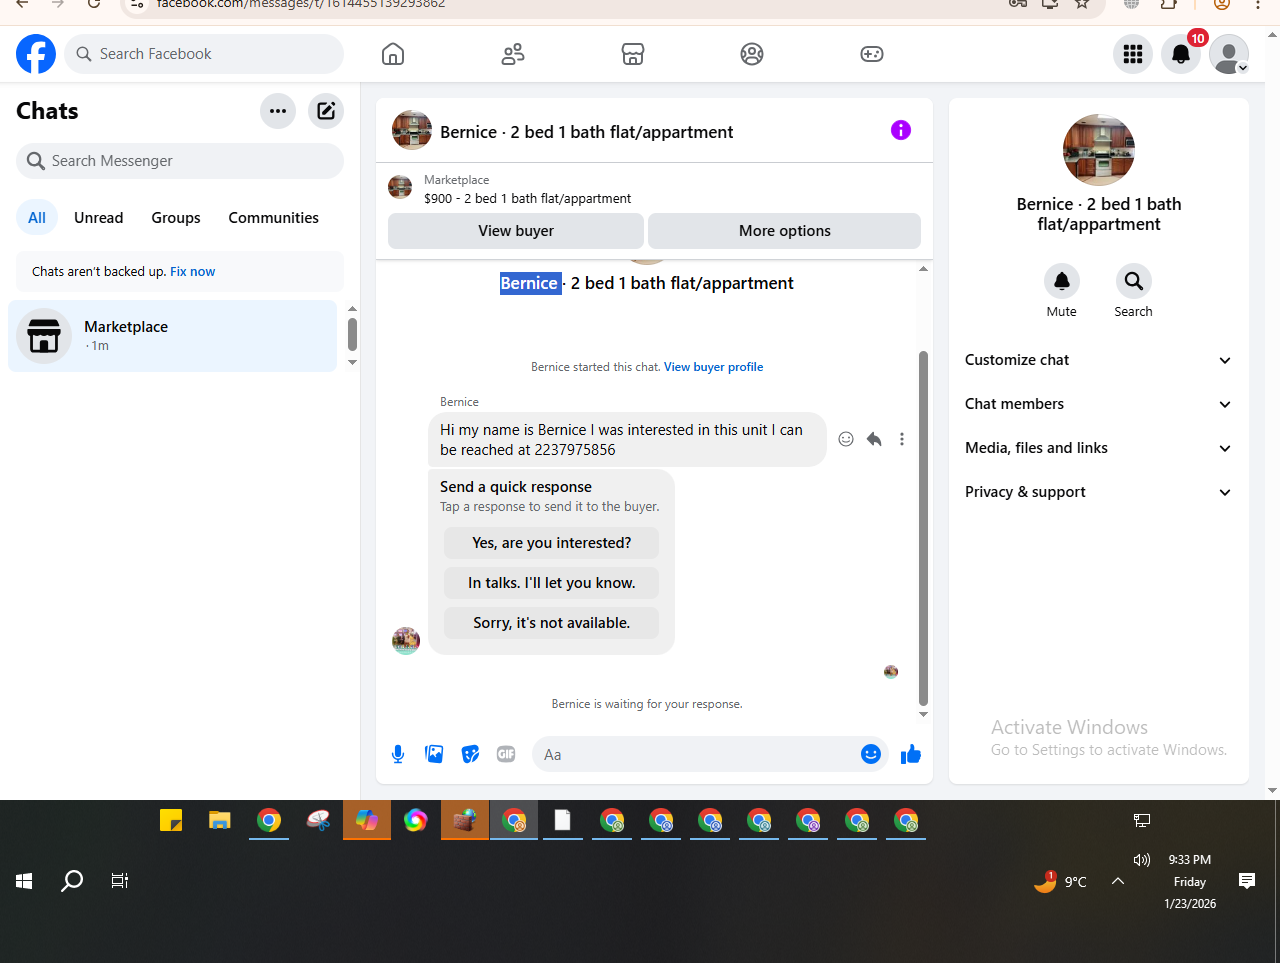This screenshot has width=1280, height=963.
Task: Switch to the Communities tab
Action: coord(273,218)
